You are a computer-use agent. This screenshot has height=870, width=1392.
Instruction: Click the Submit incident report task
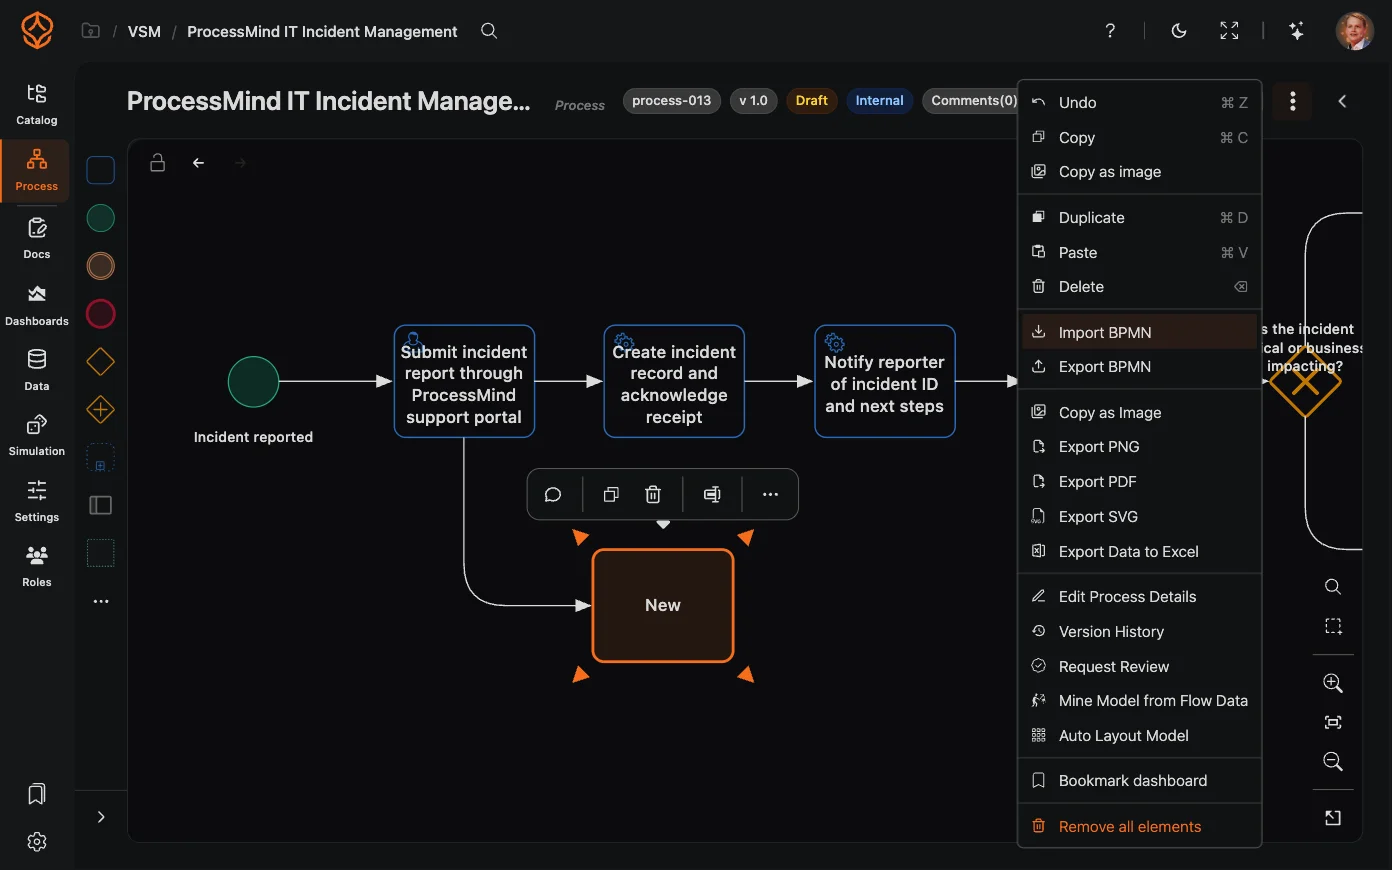pos(464,381)
